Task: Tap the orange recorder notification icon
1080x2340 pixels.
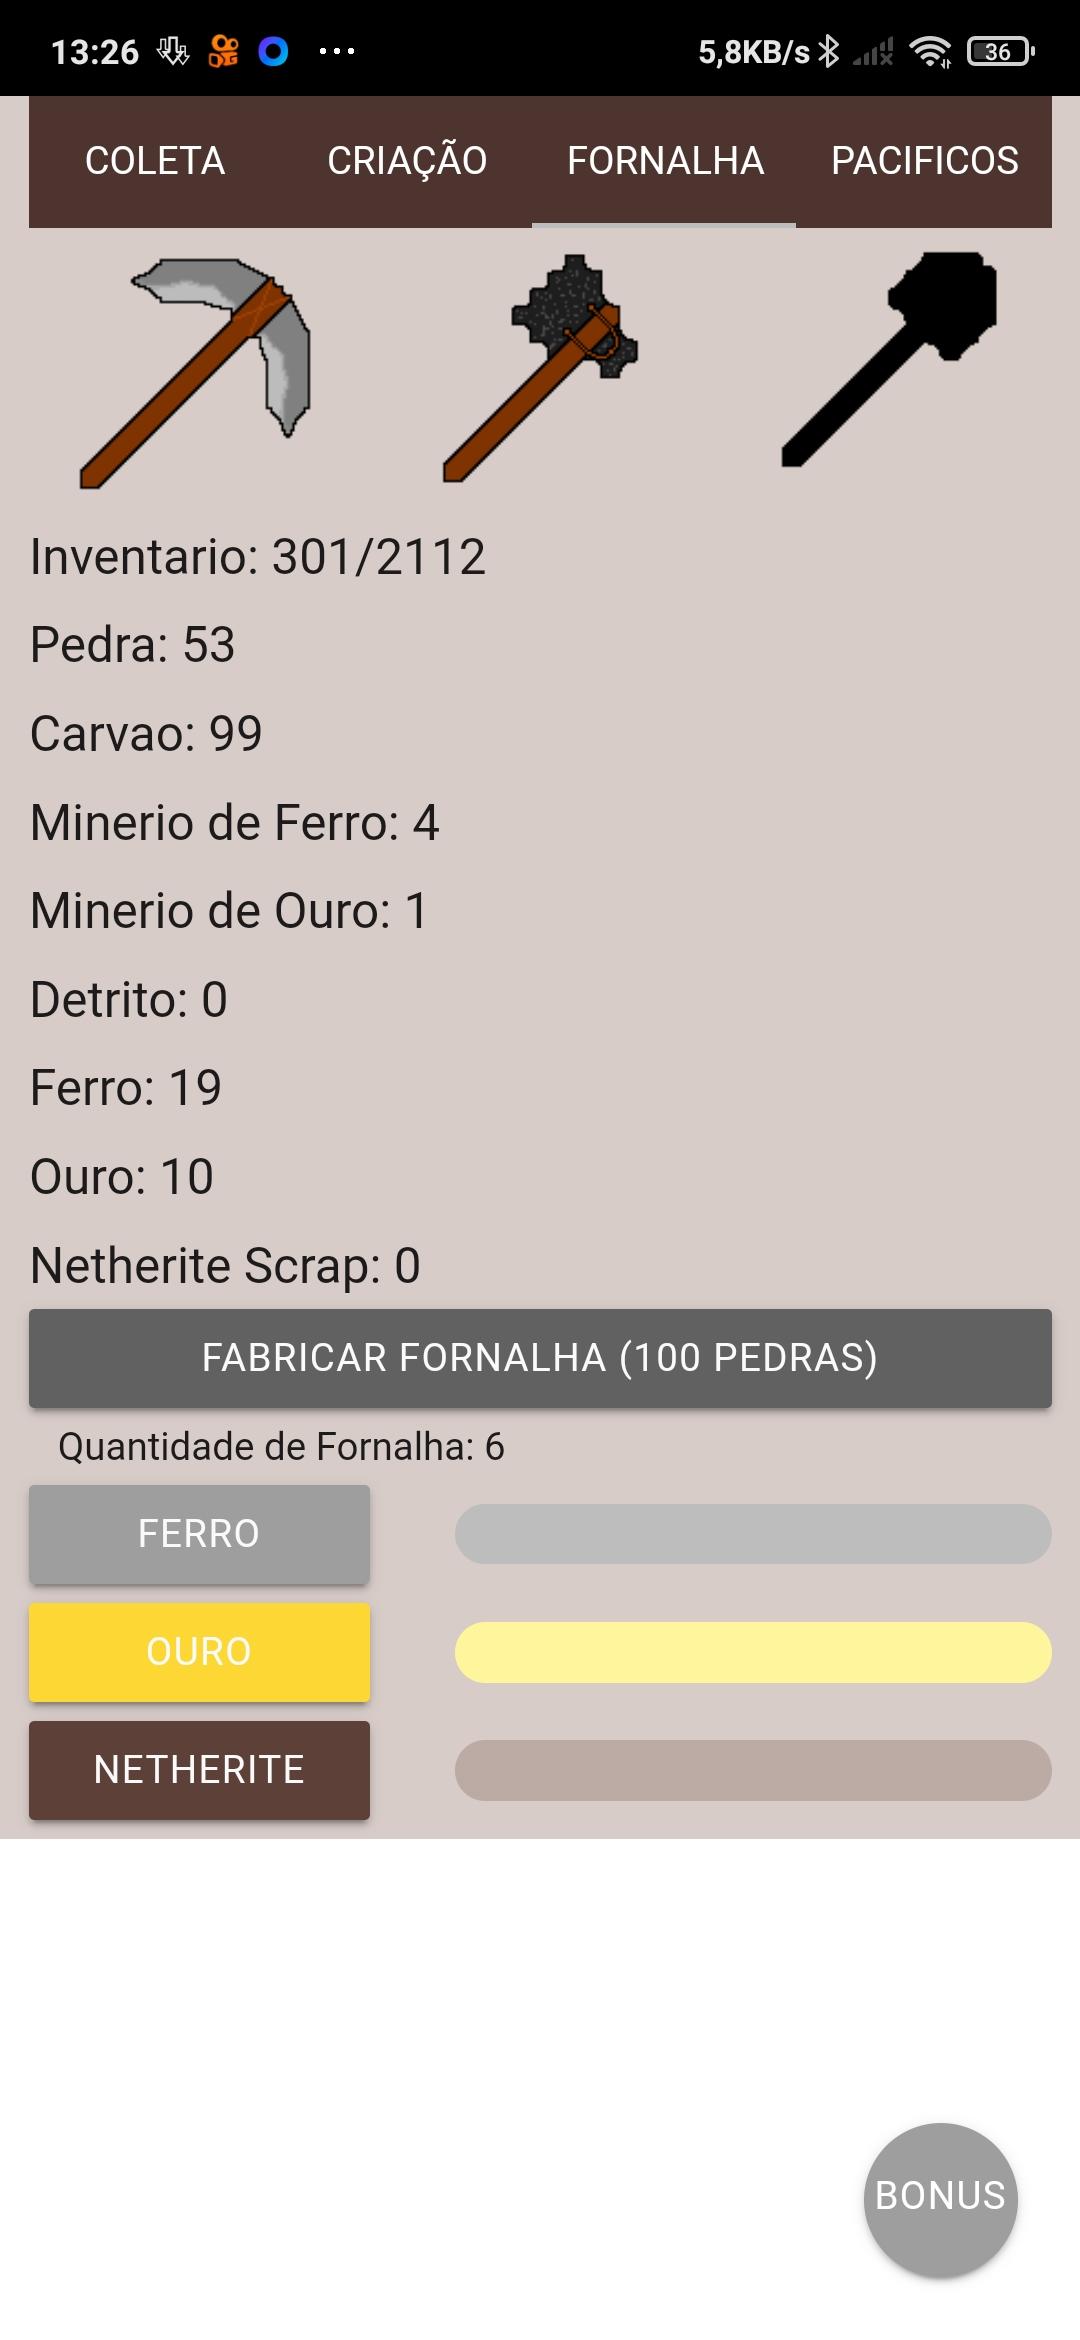Action: click(x=223, y=52)
